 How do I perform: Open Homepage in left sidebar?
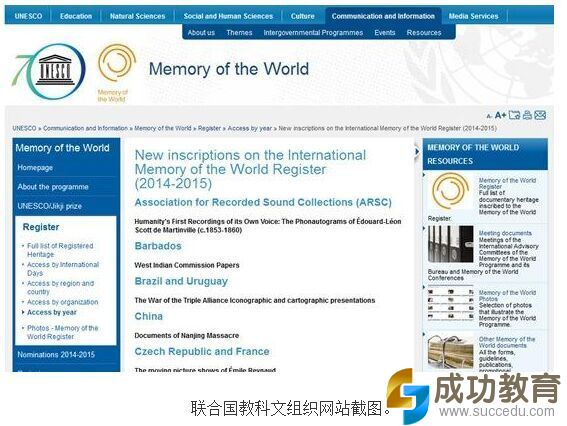35,168
